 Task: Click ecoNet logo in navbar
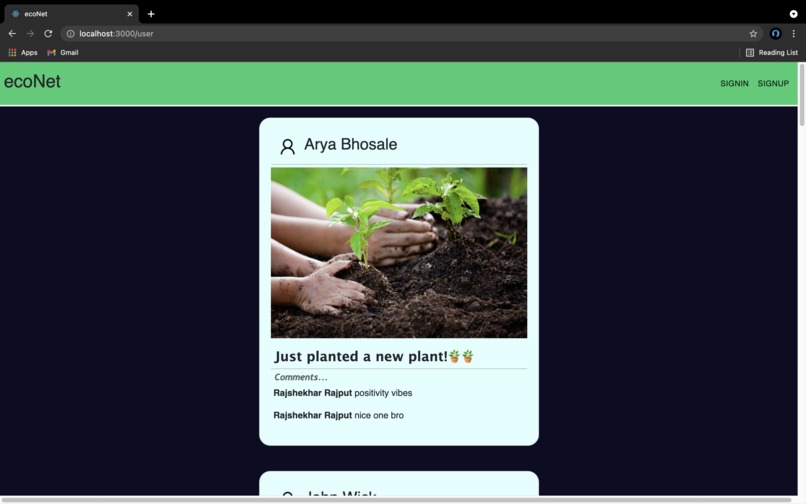pos(32,81)
